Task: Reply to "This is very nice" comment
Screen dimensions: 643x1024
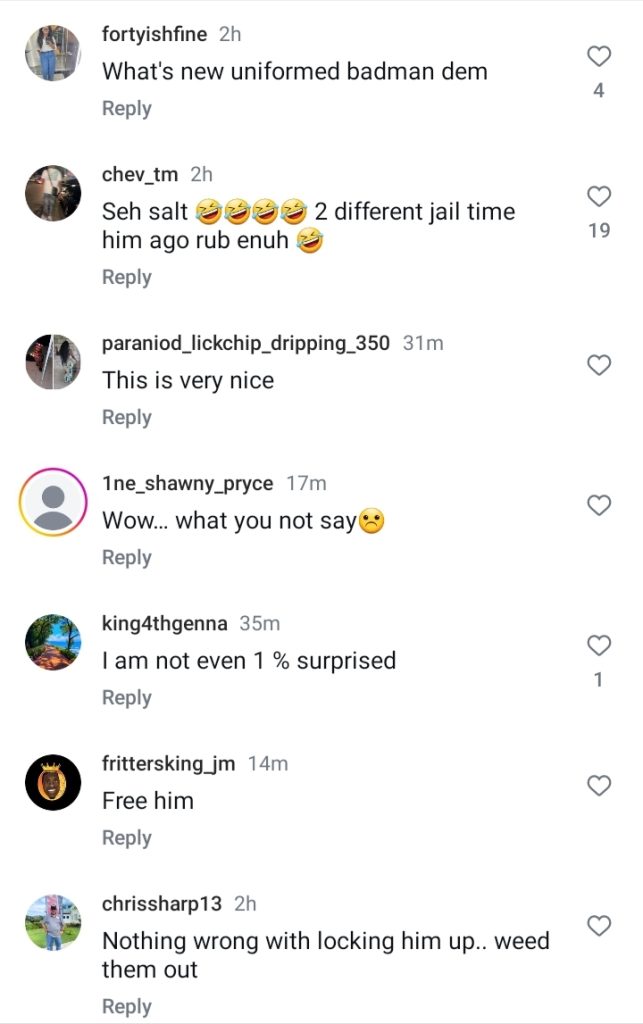Action: click(126, 417)
